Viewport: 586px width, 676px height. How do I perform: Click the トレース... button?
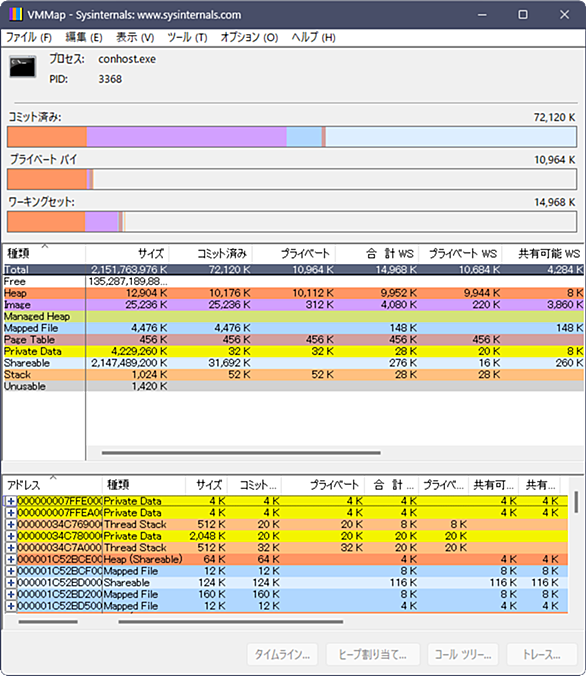(x=542, y=654)
